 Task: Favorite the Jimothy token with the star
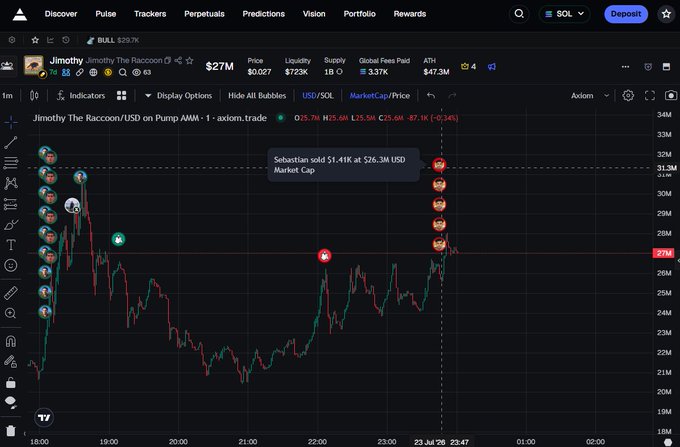coord(190,60)
